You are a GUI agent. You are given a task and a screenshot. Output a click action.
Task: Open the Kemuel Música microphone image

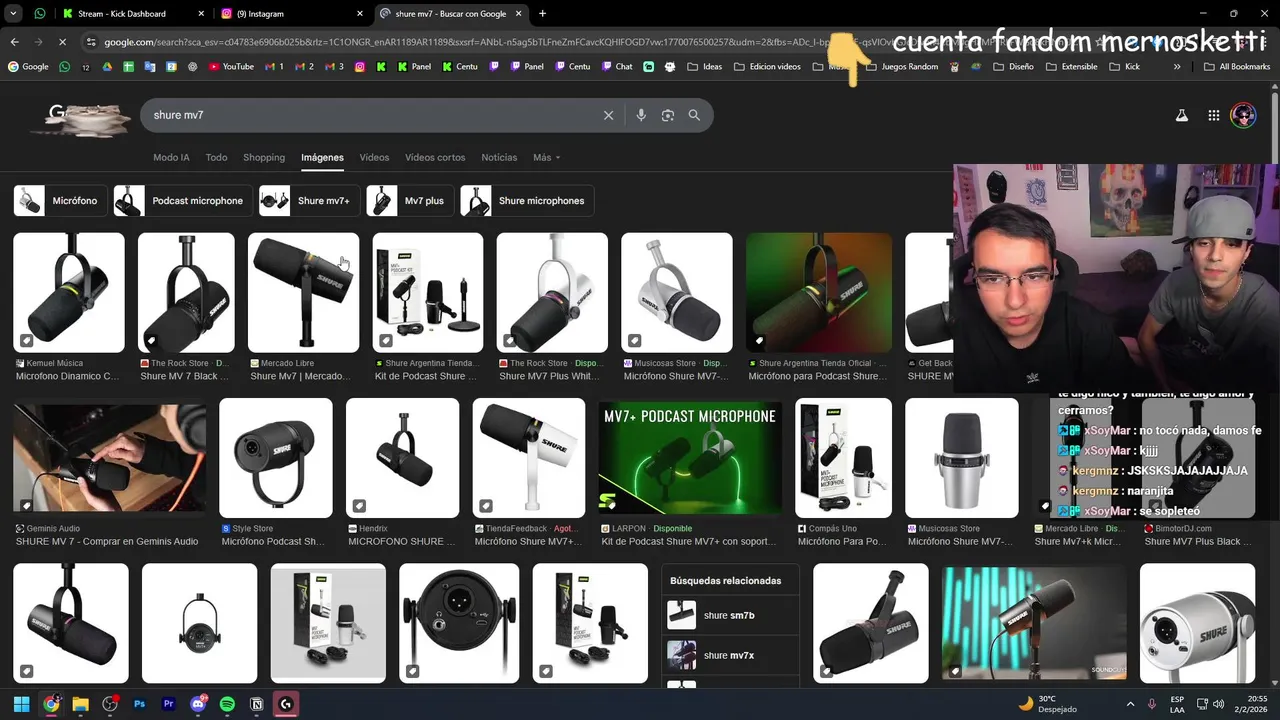[69, 293]
